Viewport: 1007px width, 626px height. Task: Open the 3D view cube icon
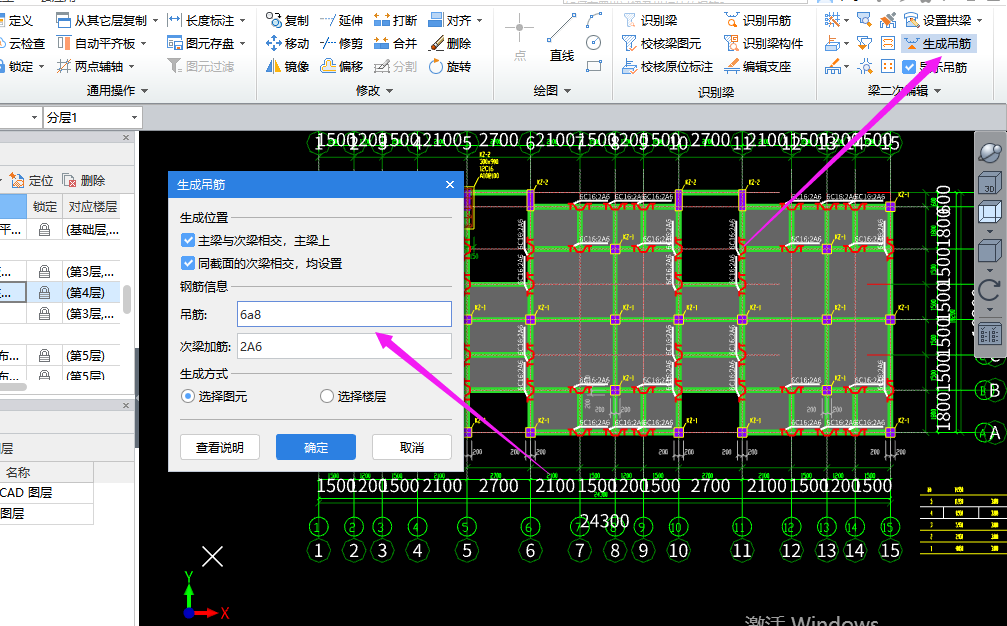point(990,182)
